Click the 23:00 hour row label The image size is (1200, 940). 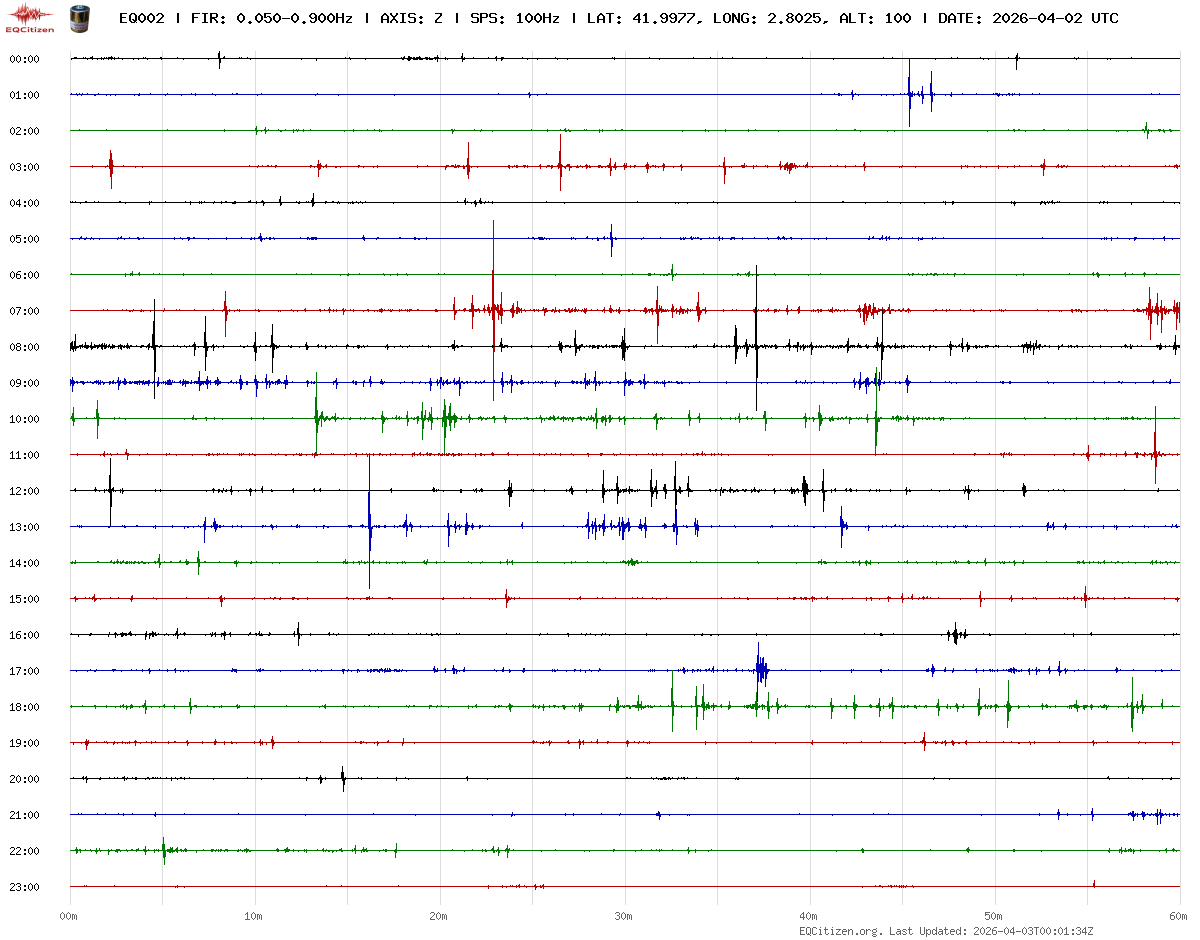click(x=24, y=887)
